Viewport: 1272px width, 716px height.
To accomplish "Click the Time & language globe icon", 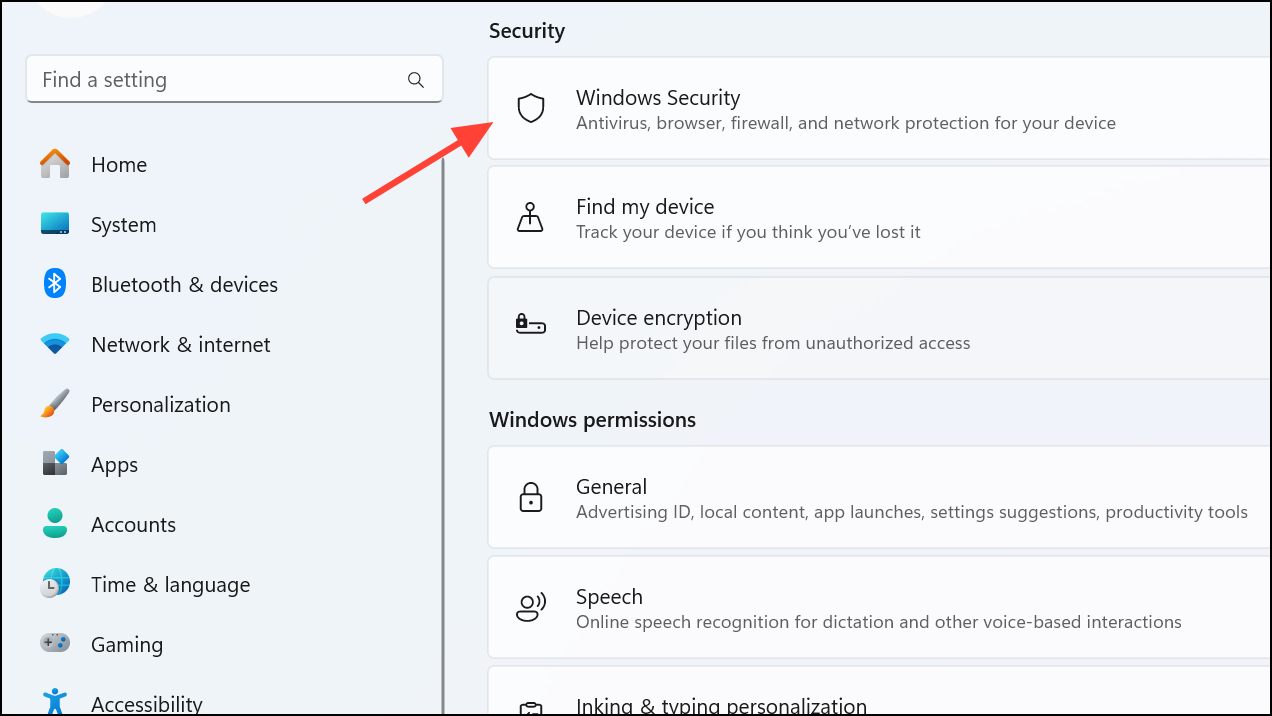I will coord(55,583).
